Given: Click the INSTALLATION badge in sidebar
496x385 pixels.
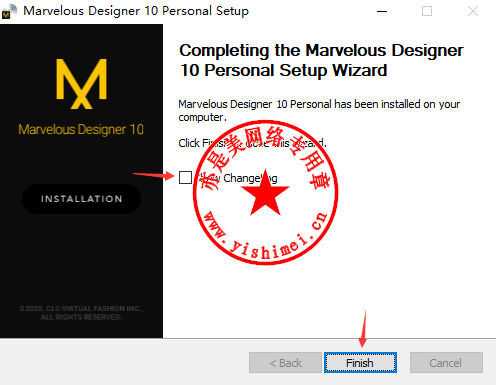Looking at the screenshot, I should 81,199.
